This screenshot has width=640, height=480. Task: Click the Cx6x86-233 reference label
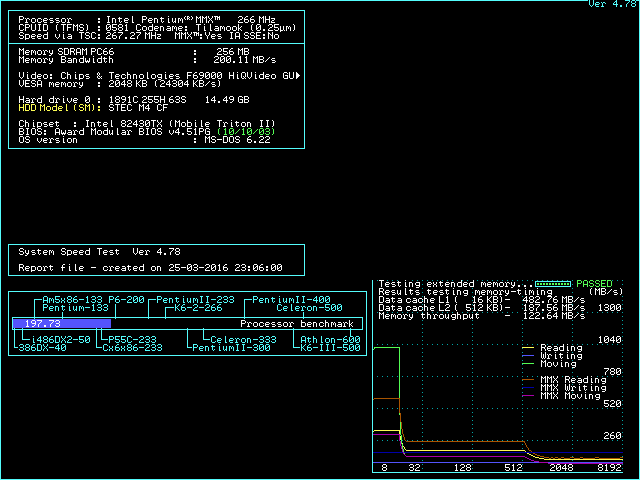click(x=132, y=348)
